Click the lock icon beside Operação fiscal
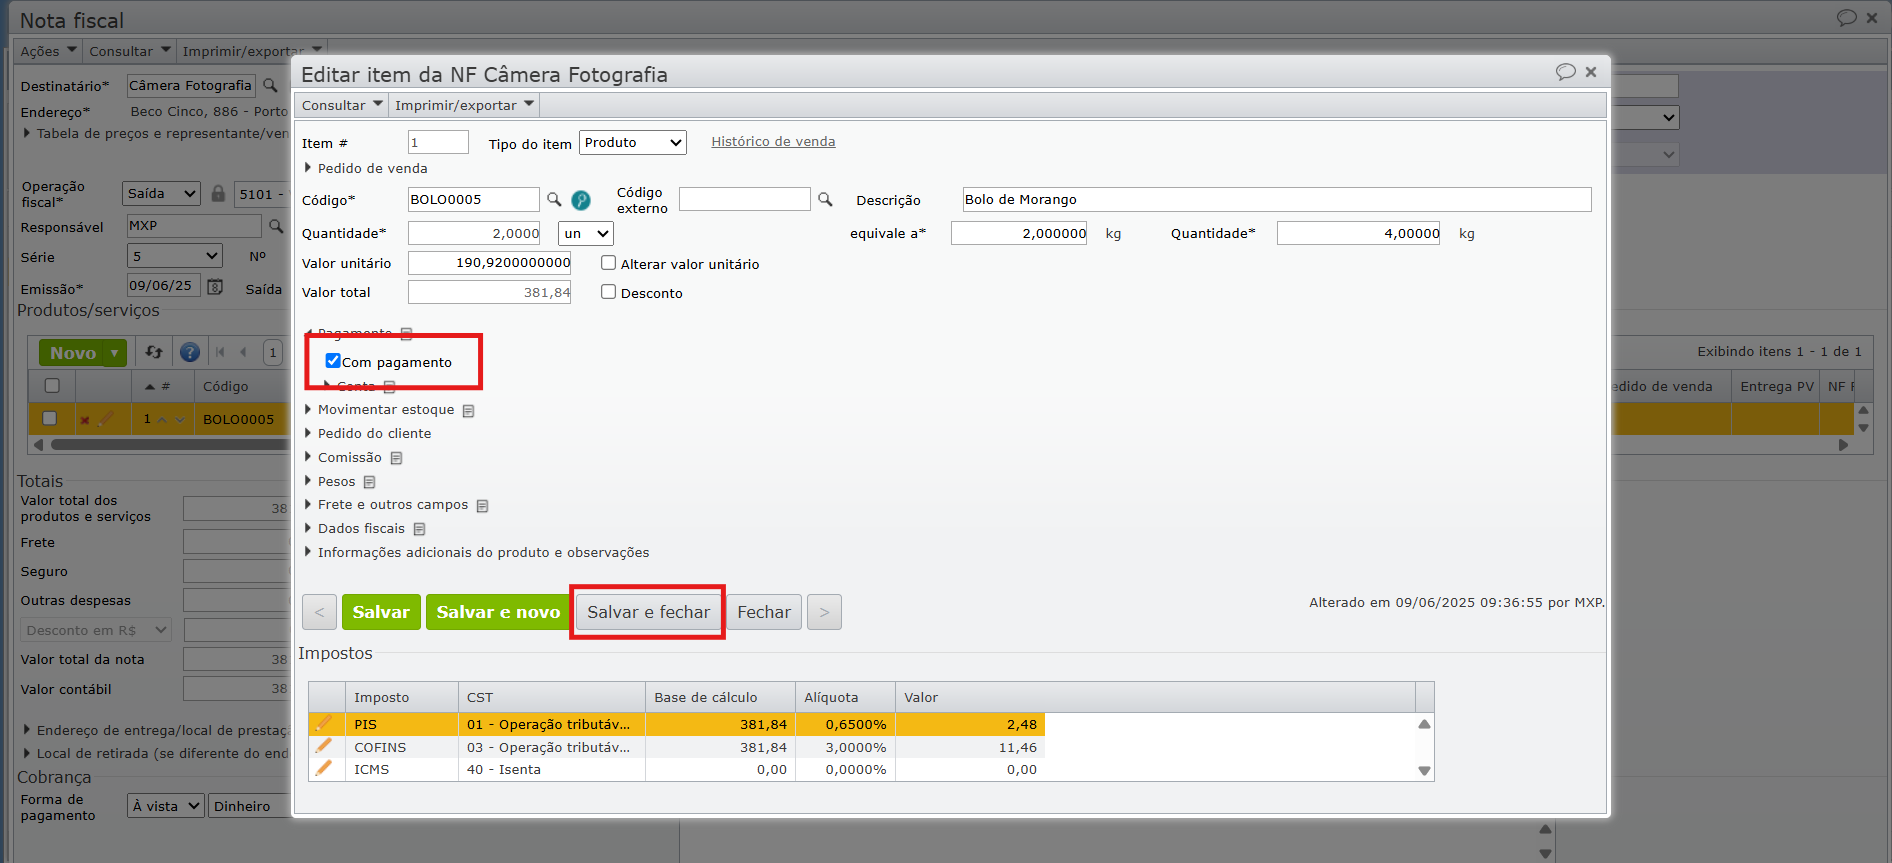Viewport: 1892px width, 863px height. pos(218,193)
